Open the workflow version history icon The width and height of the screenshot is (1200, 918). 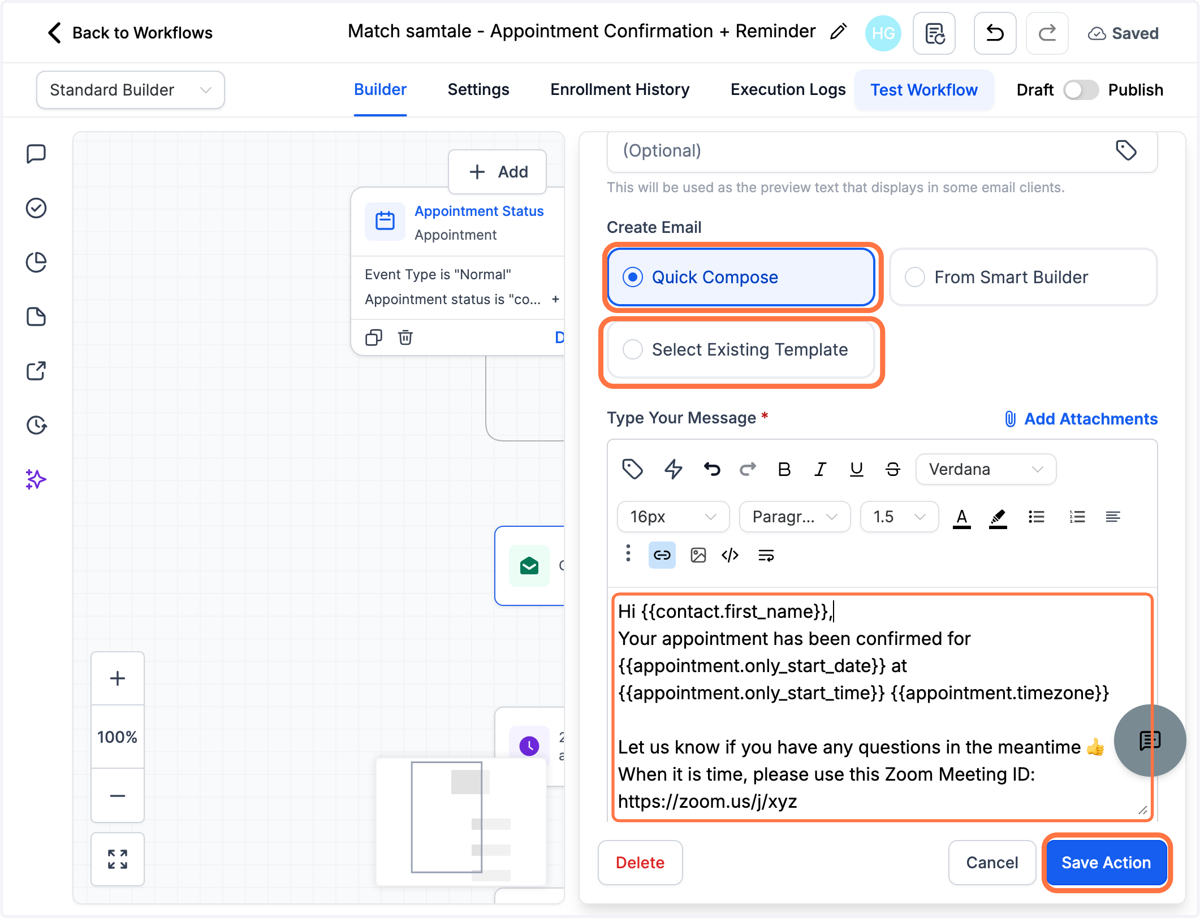[935, 33]
